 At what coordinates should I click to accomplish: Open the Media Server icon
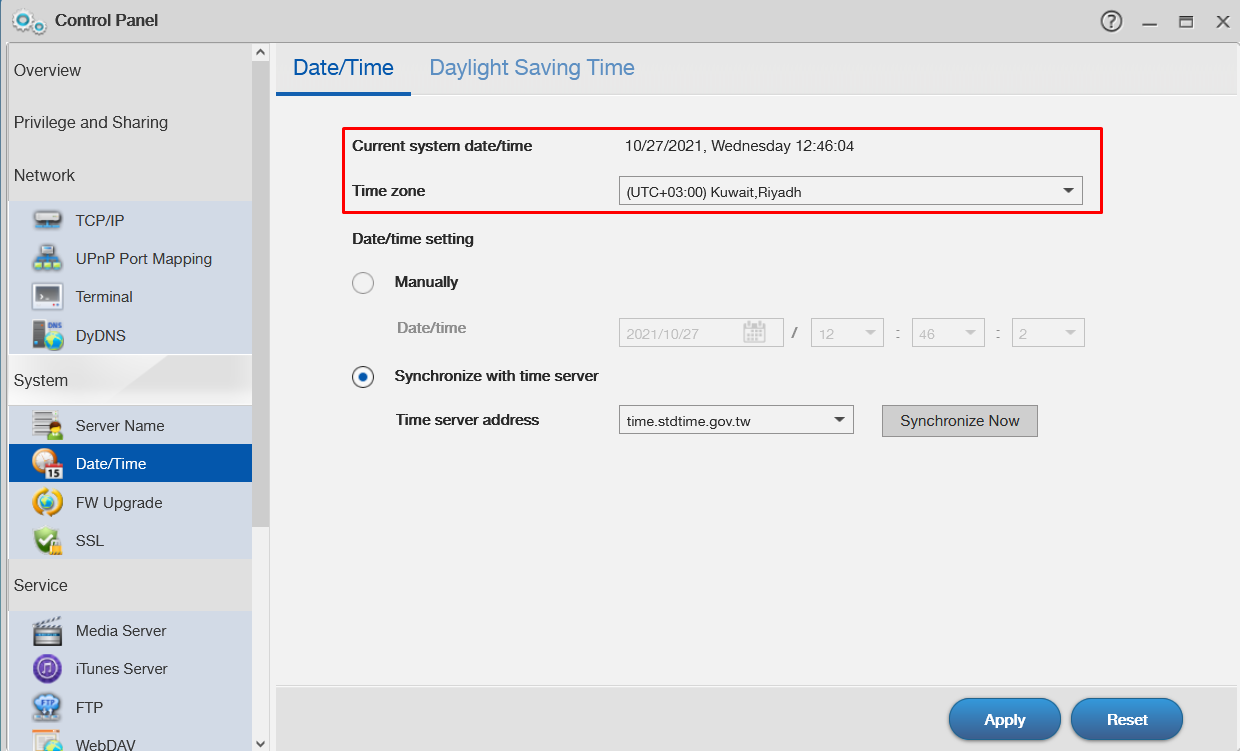(x=48, y=630)
